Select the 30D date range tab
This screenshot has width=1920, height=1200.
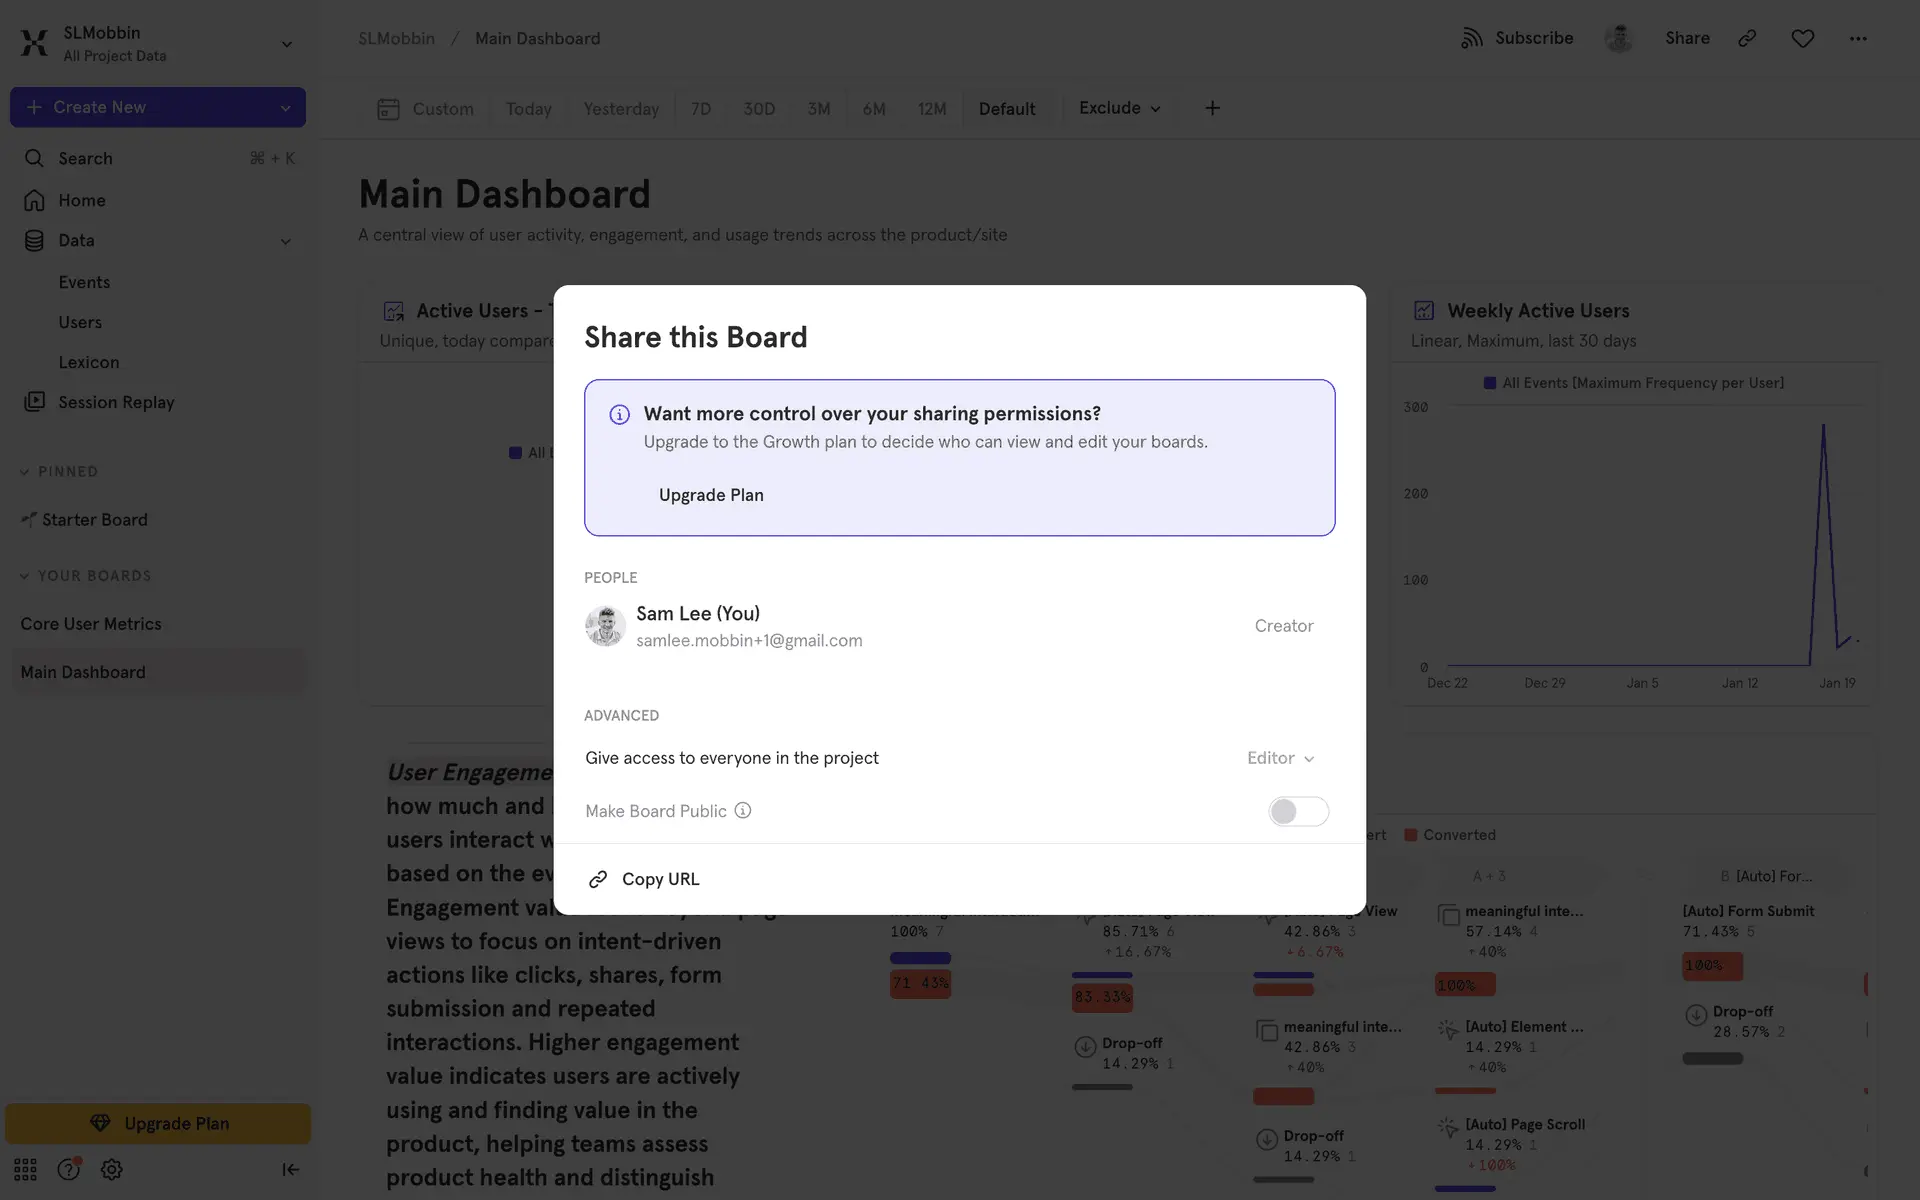(759, 109)
